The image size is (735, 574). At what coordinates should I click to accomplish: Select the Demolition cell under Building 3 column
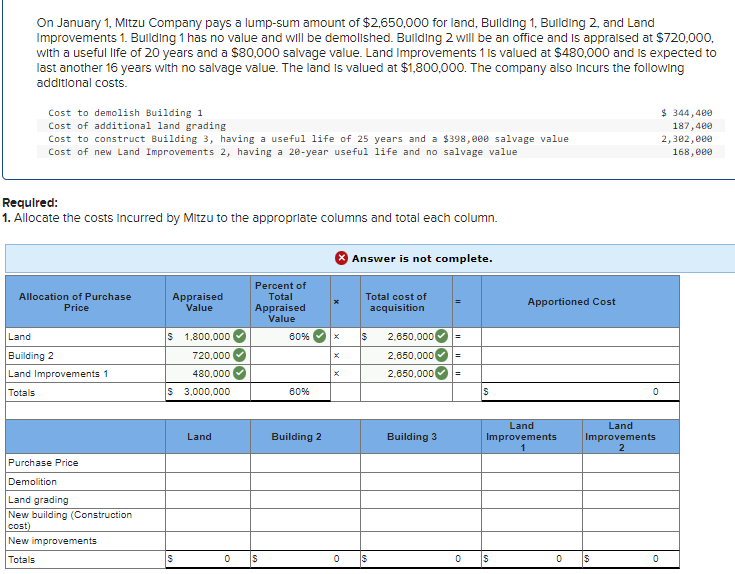click(x=420, y=482)
